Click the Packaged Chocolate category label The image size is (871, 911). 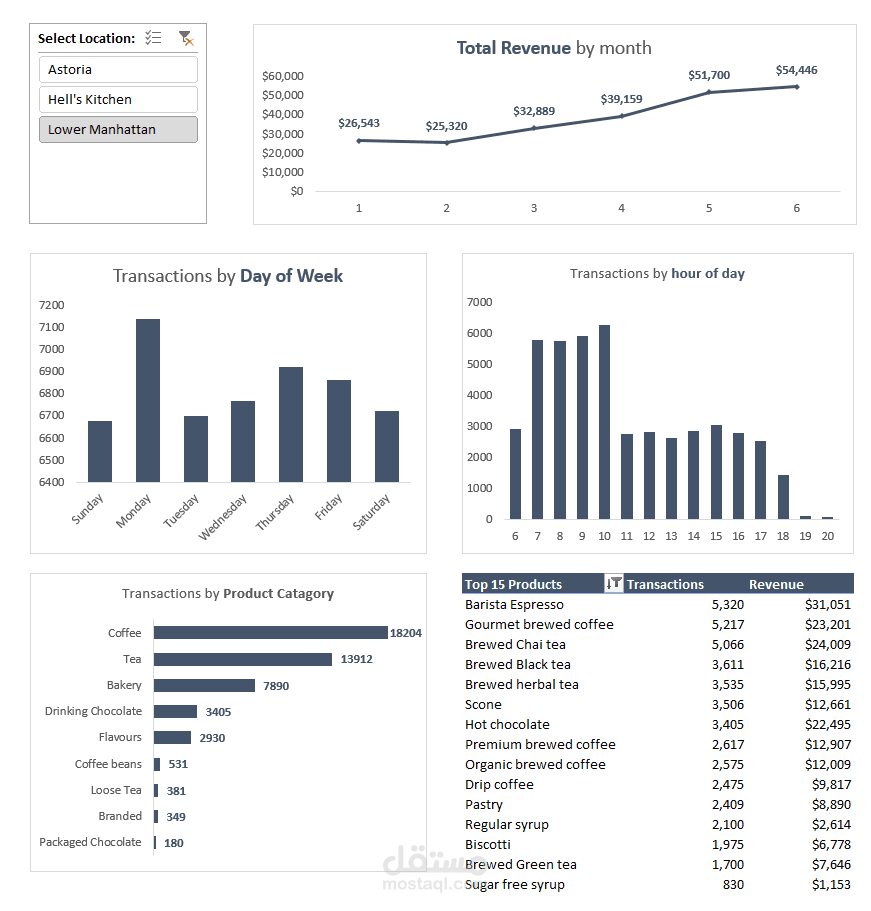pos(90,842)
